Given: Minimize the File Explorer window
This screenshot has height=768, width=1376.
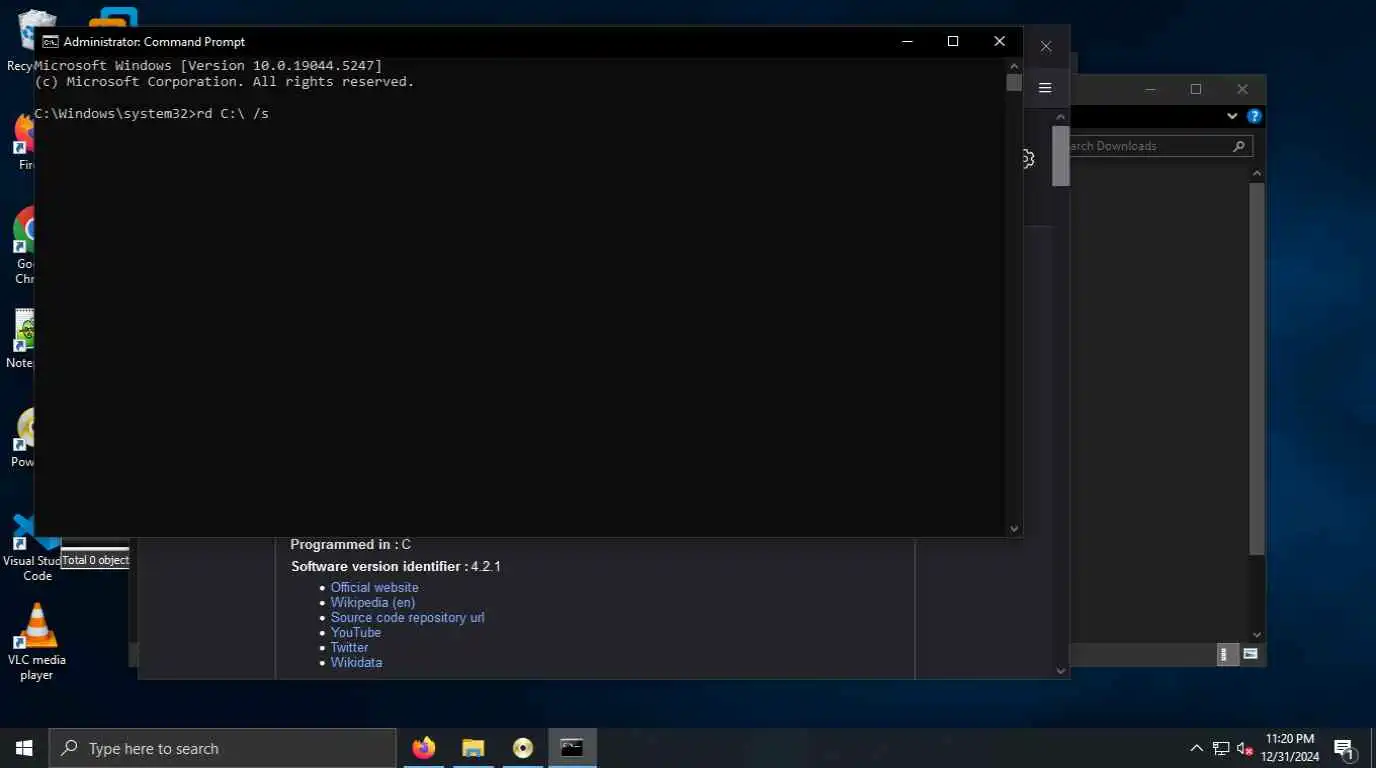Looking at the screenshot, I should [1150, 89].
